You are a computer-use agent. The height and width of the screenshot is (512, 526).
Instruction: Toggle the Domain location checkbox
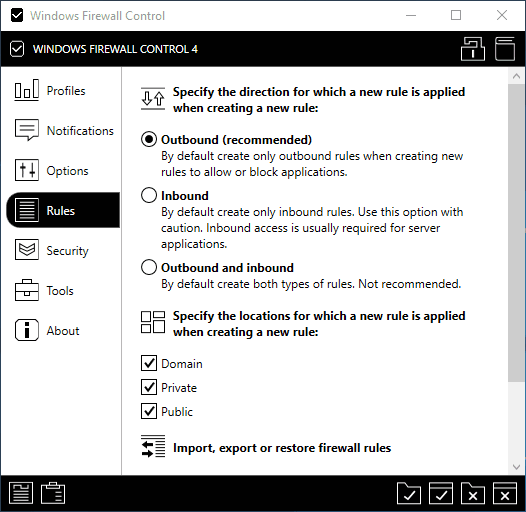click(x=149, y=363)
